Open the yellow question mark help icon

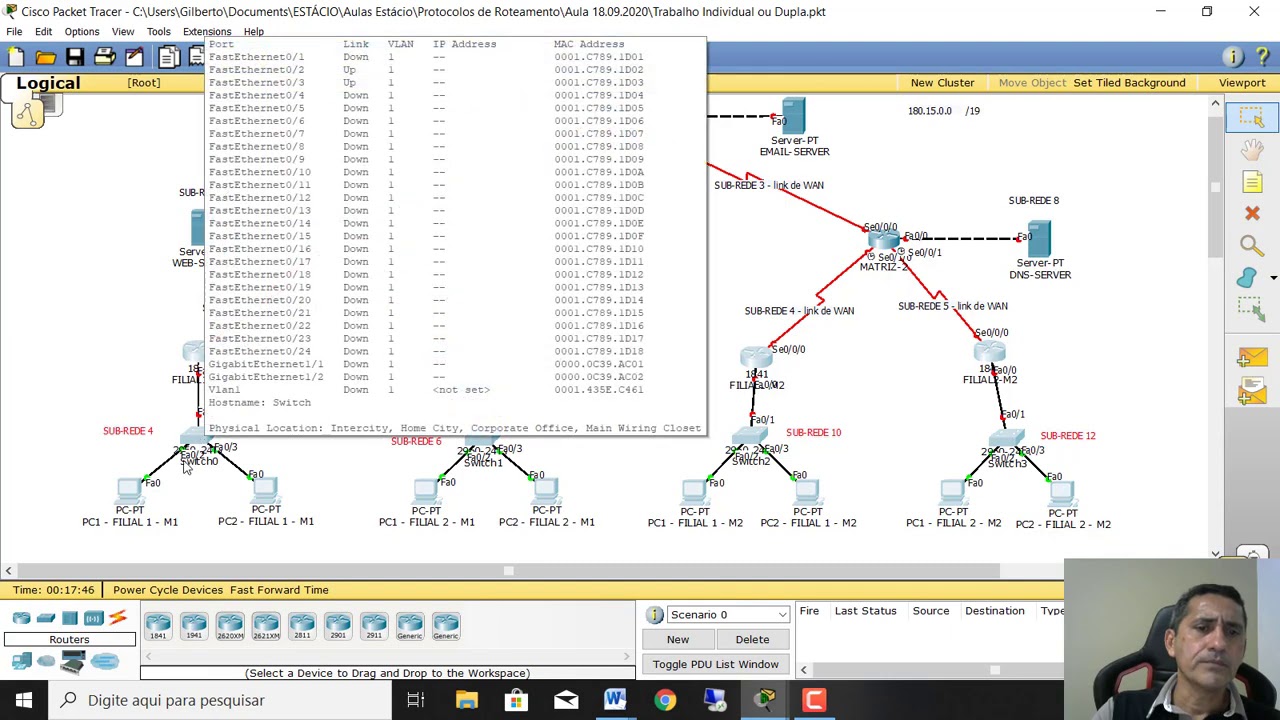1262,57
